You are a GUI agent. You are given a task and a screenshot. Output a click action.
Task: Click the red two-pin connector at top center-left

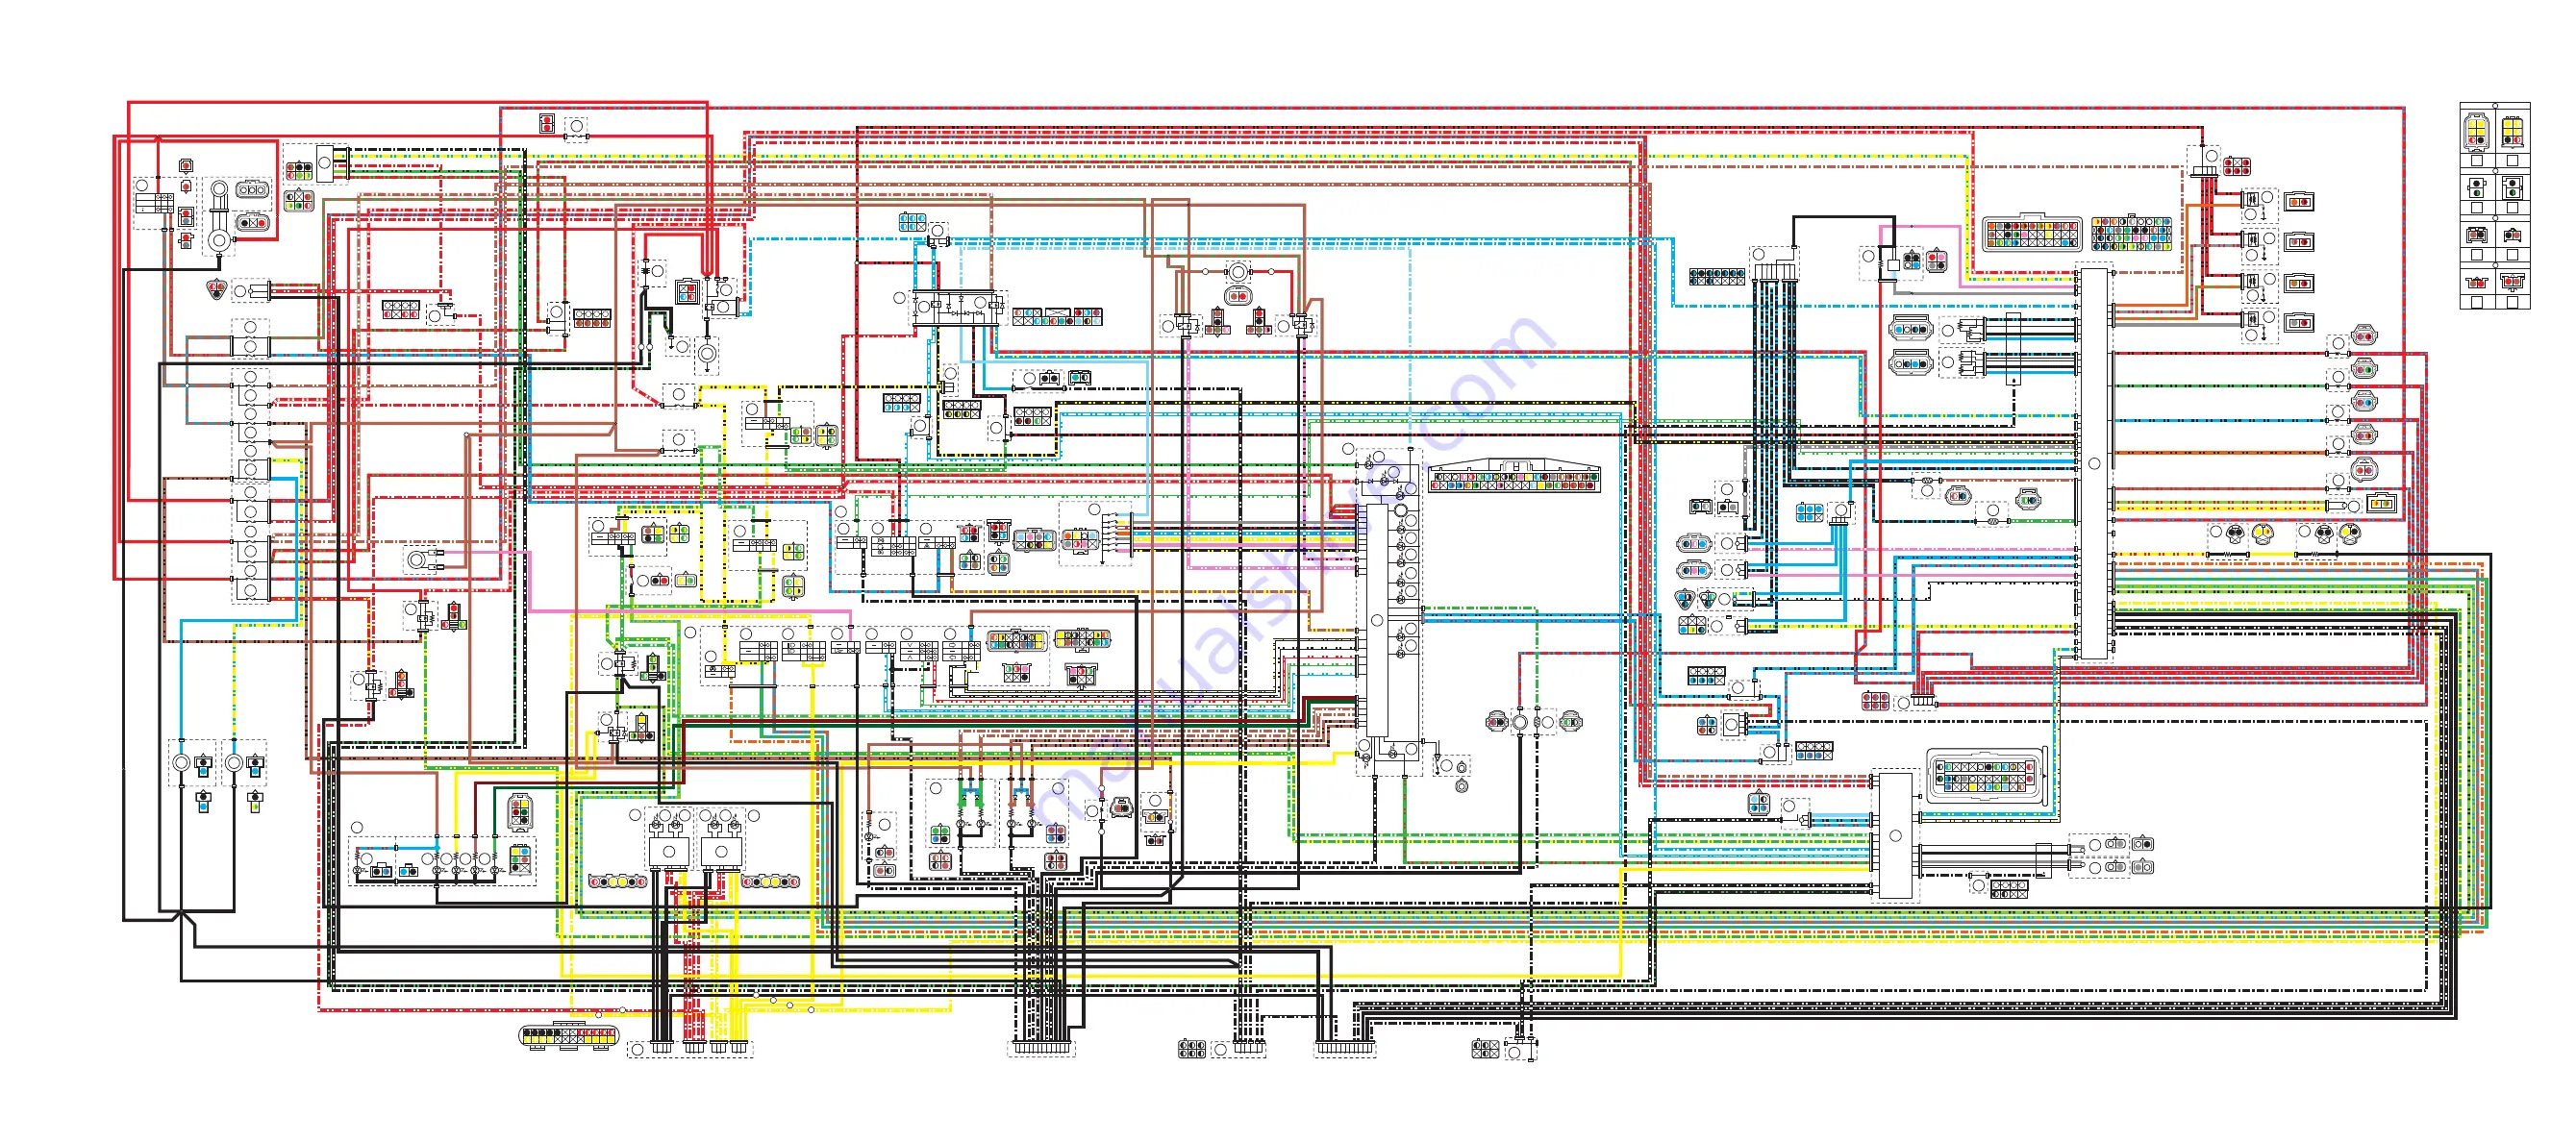tap(546, 124)
